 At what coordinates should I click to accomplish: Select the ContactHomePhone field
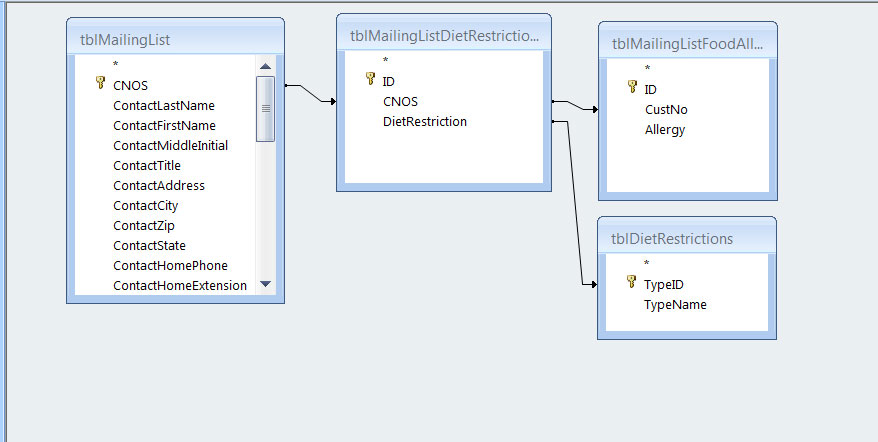pos(170,266)
